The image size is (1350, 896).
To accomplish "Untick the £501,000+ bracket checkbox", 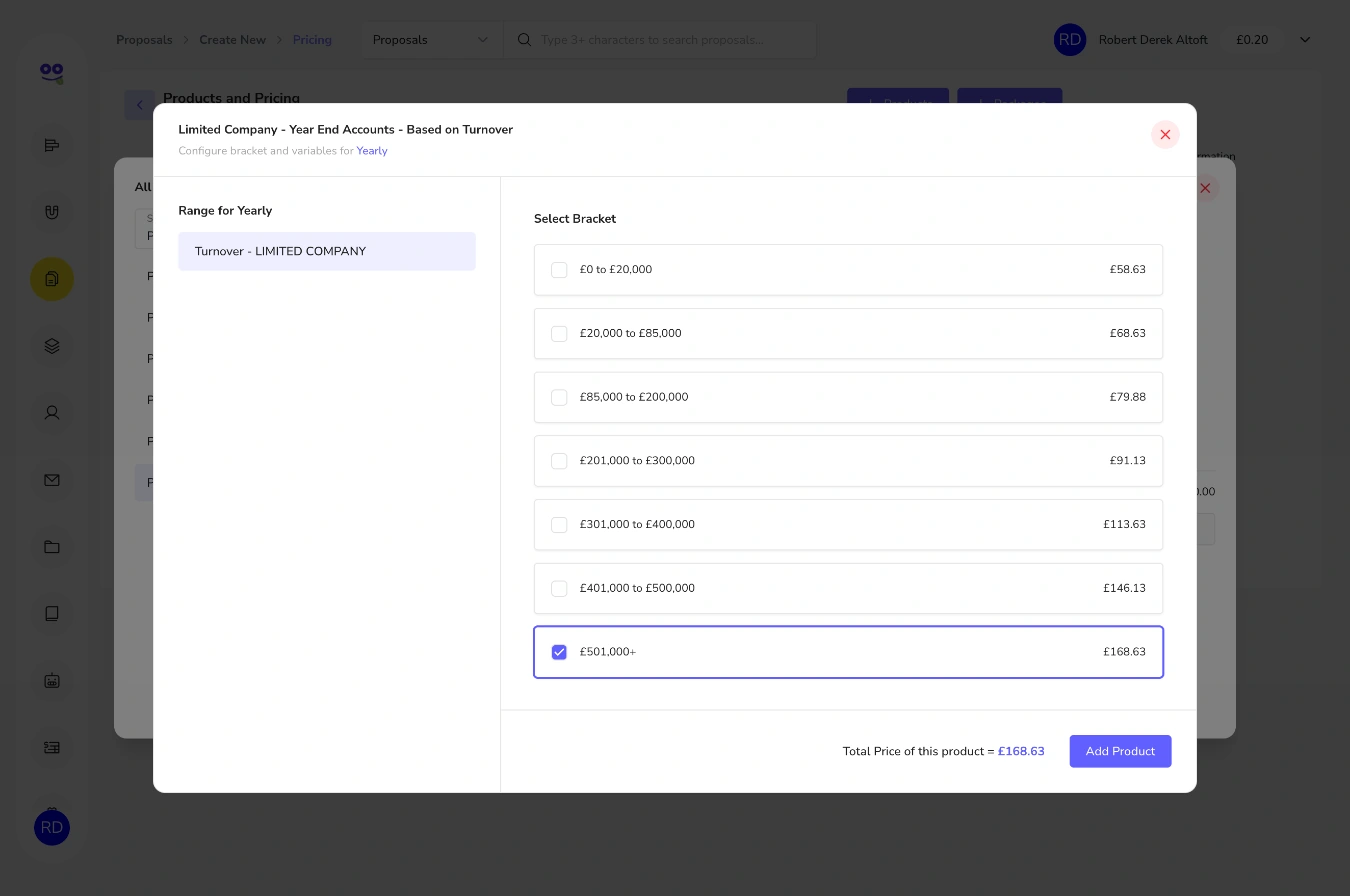I will 559,652.
